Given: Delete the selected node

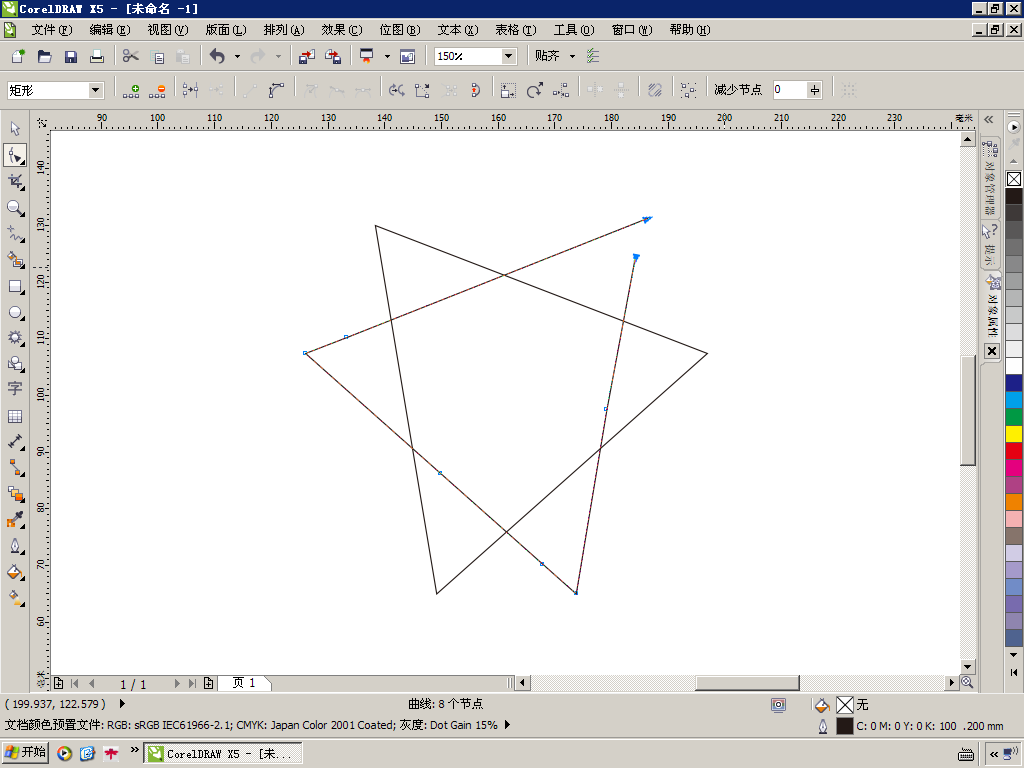Looking at the screenshot, I should click(157, 90).
